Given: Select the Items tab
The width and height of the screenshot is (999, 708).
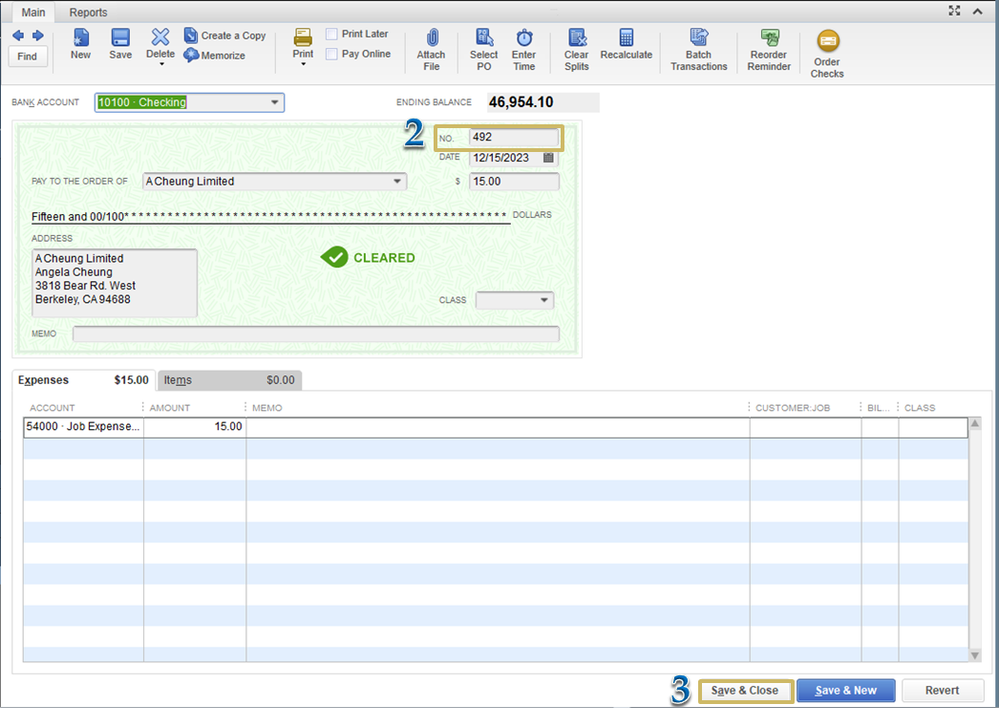Looking at the screenshot, I should [229, 380].
